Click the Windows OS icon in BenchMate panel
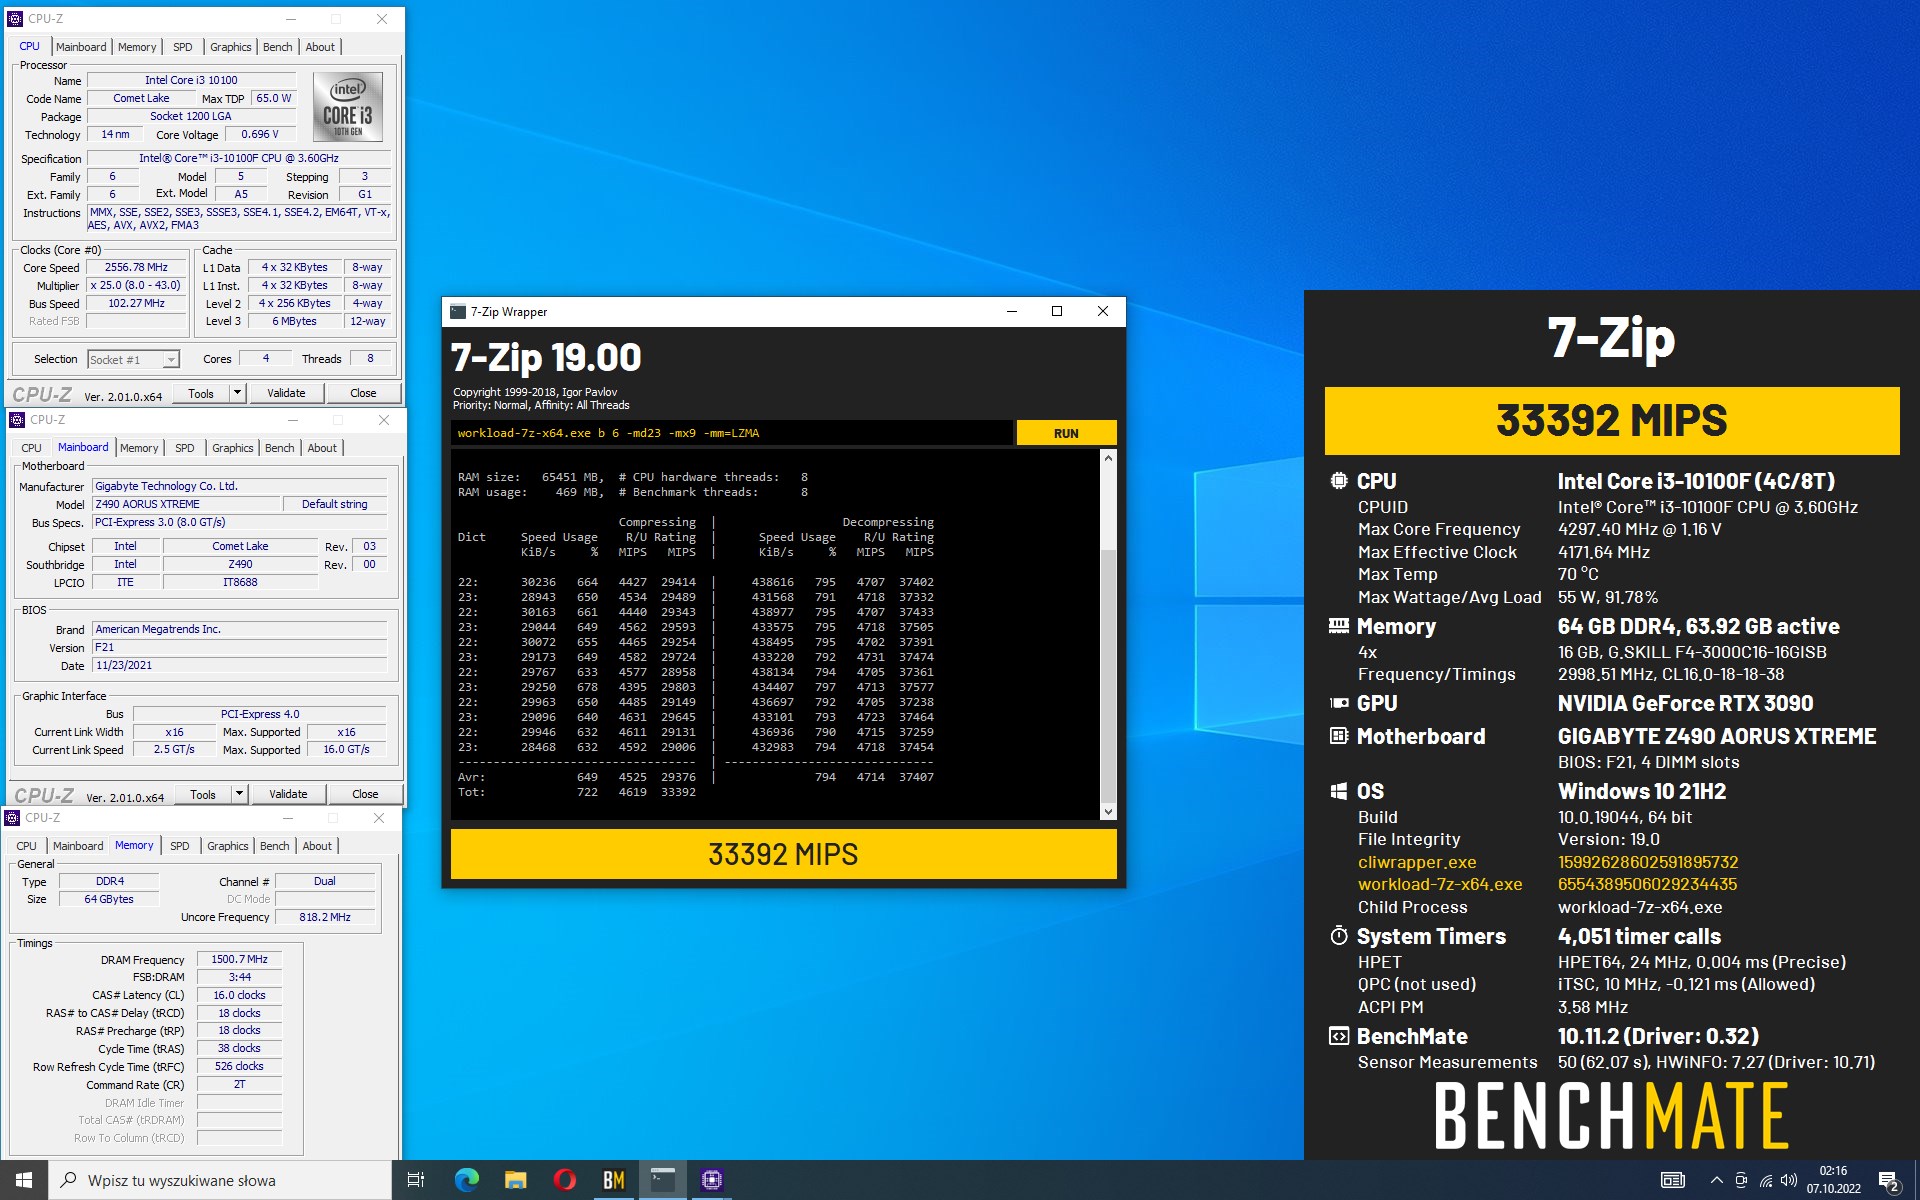Viewport: 1920px width, 1200px height. (1338, 791)
